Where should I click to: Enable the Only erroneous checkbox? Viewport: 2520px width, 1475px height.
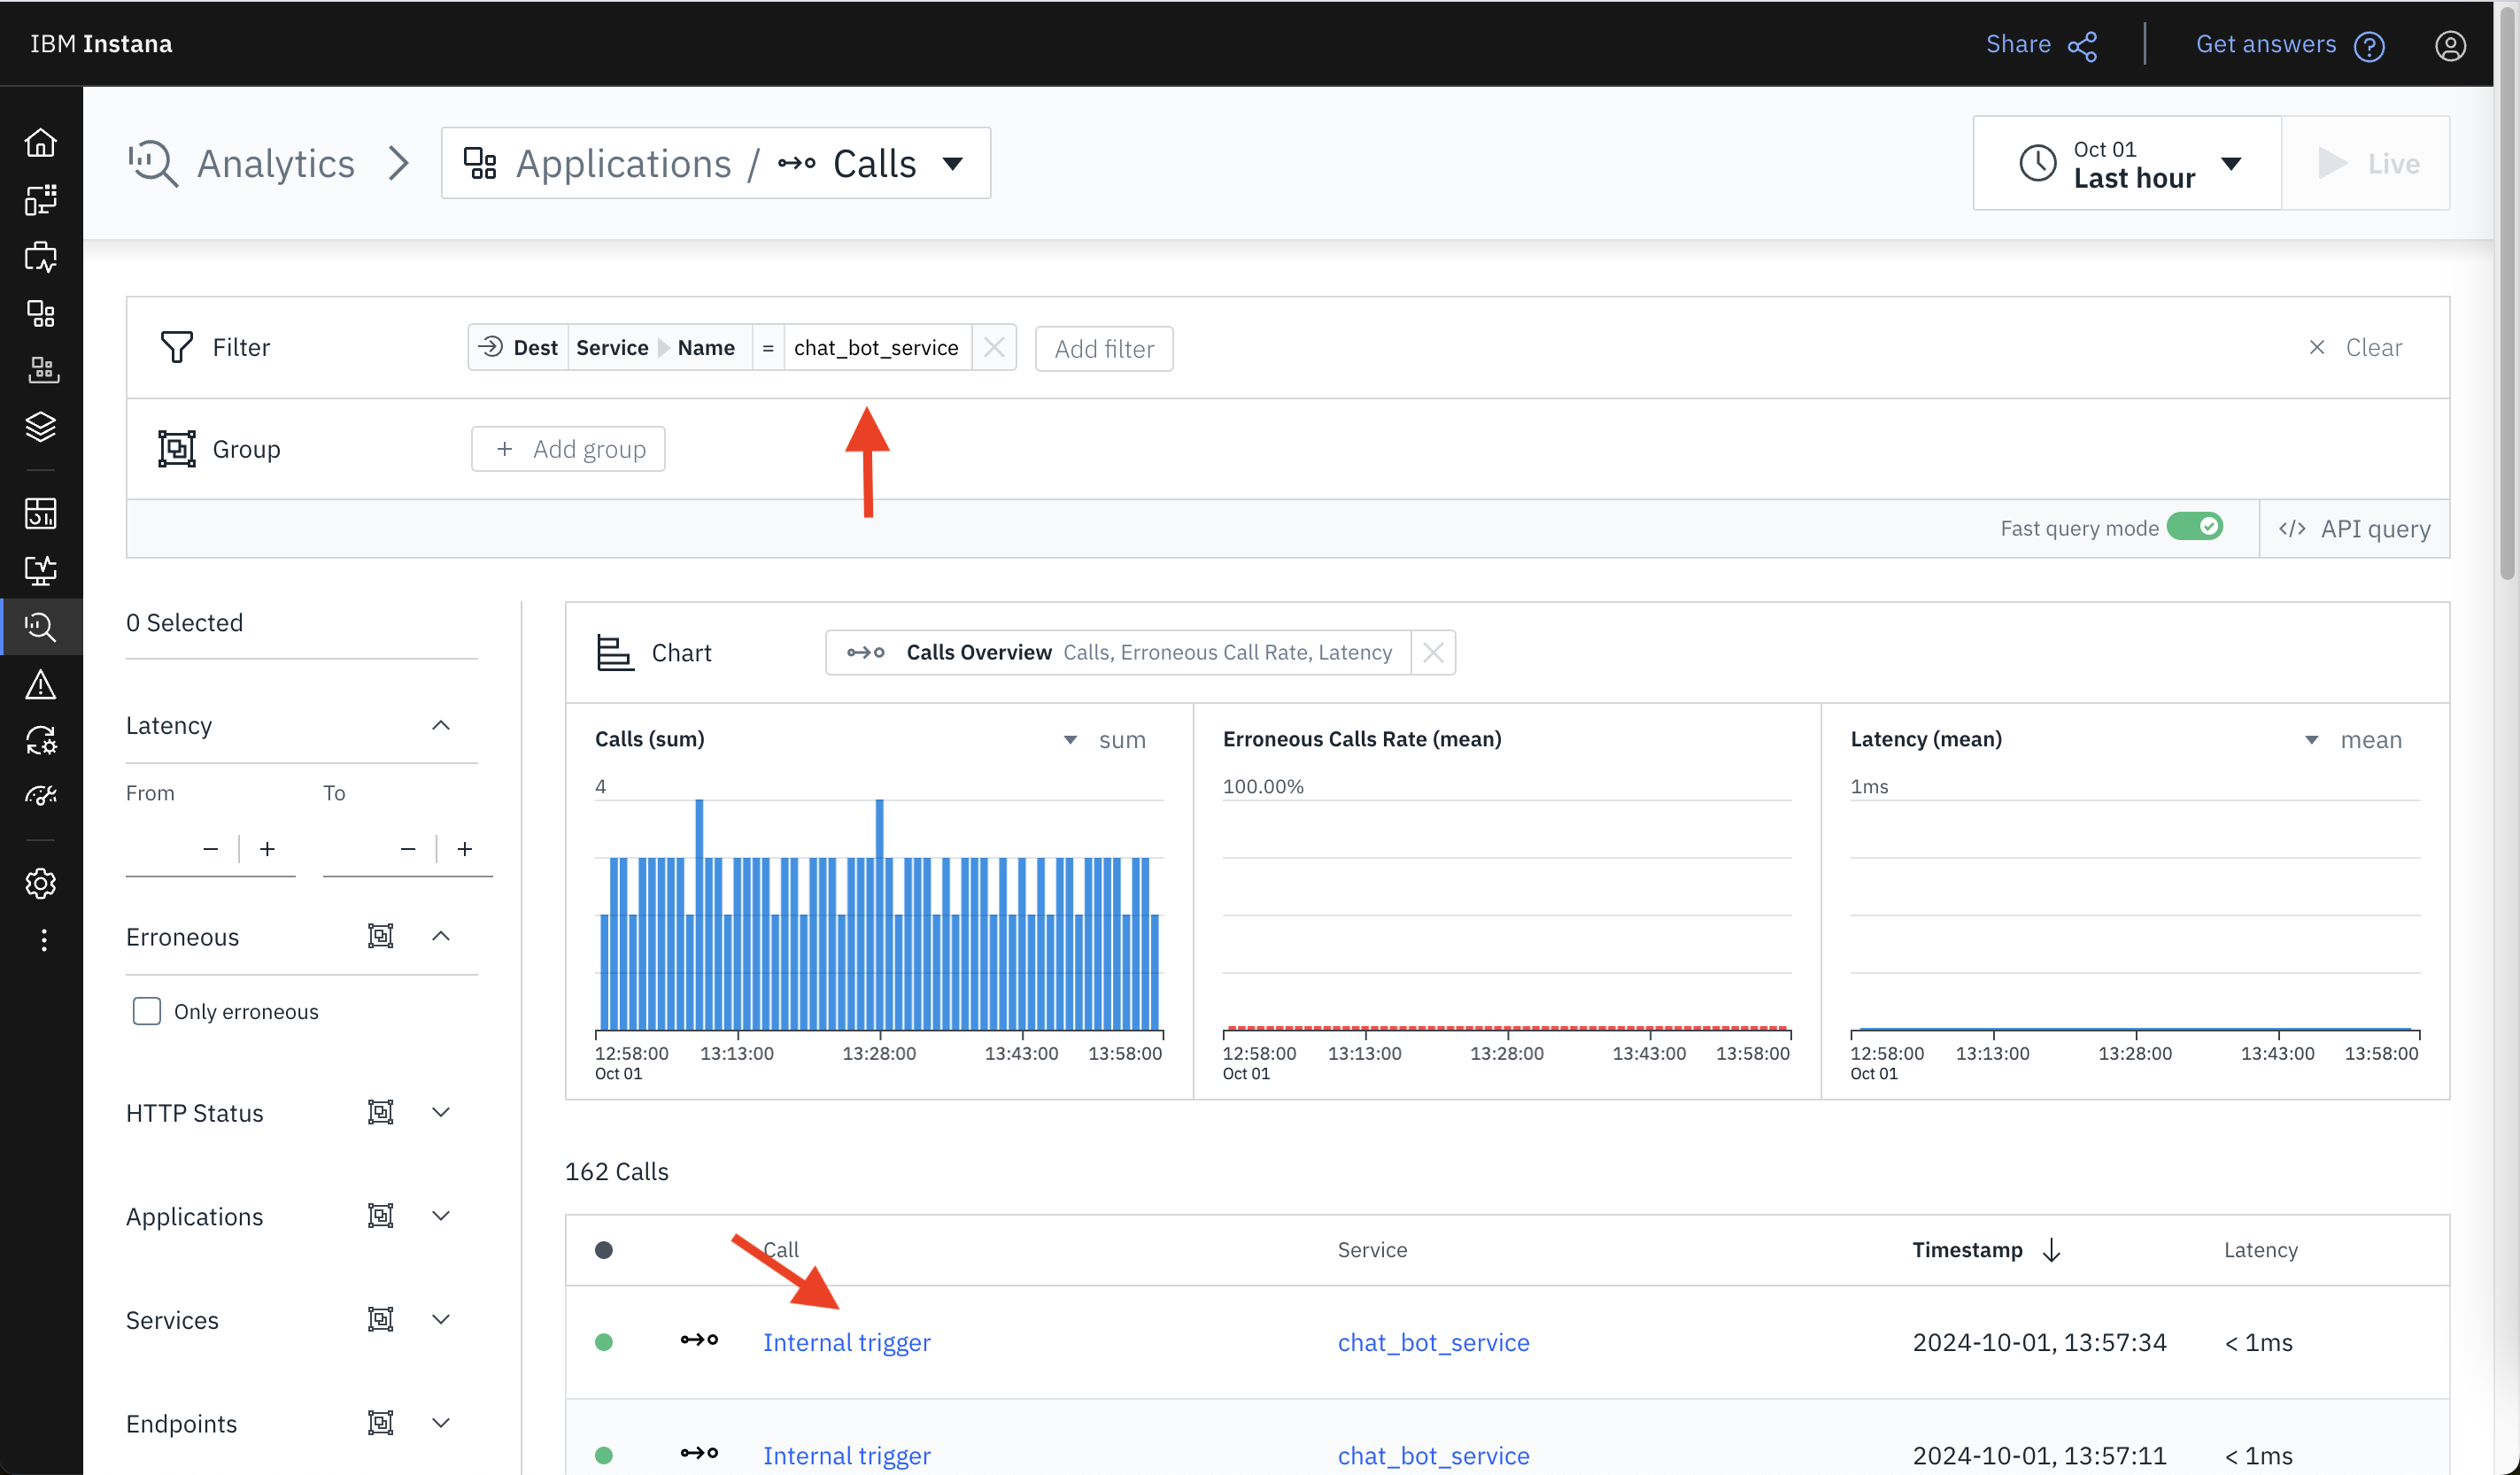[146, 1011]
